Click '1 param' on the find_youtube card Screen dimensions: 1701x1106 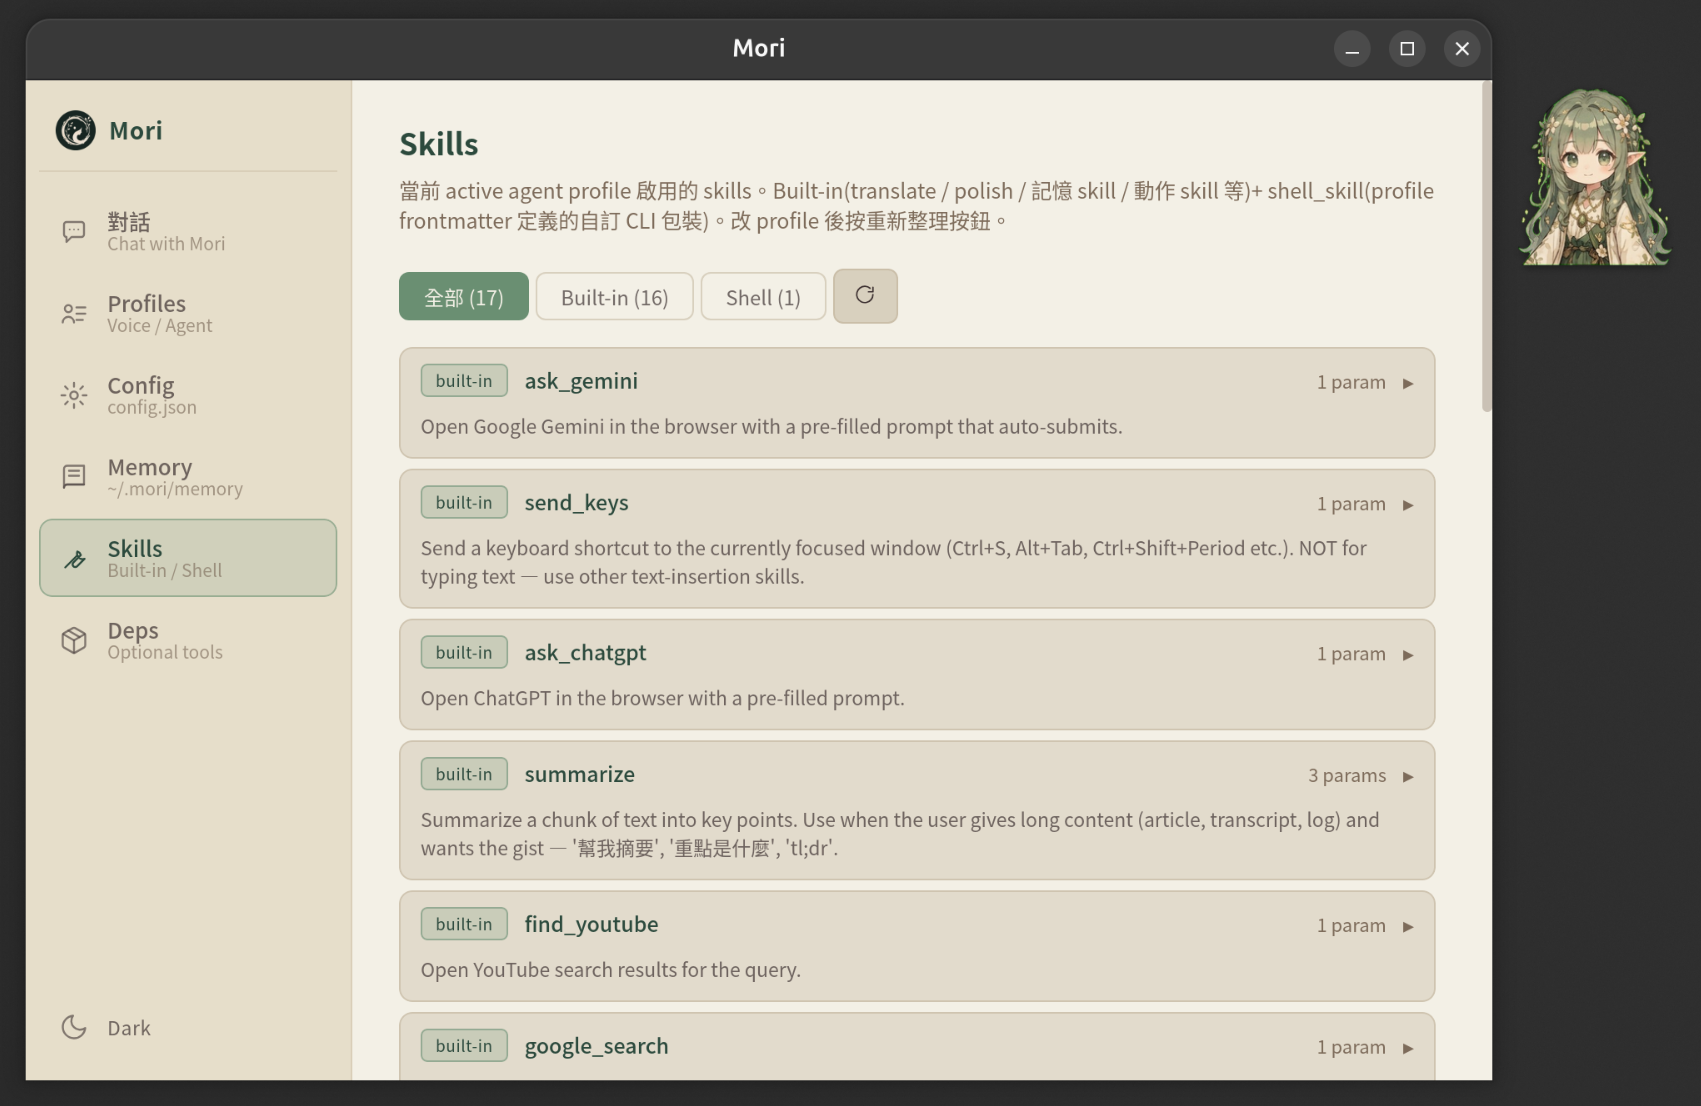(x=1351, y=926)
